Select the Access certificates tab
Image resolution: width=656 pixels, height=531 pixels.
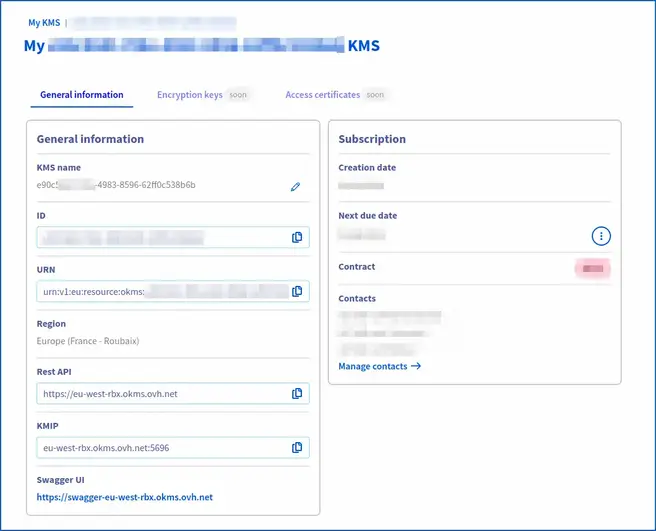pyautogui.click(x=322, y=95)
